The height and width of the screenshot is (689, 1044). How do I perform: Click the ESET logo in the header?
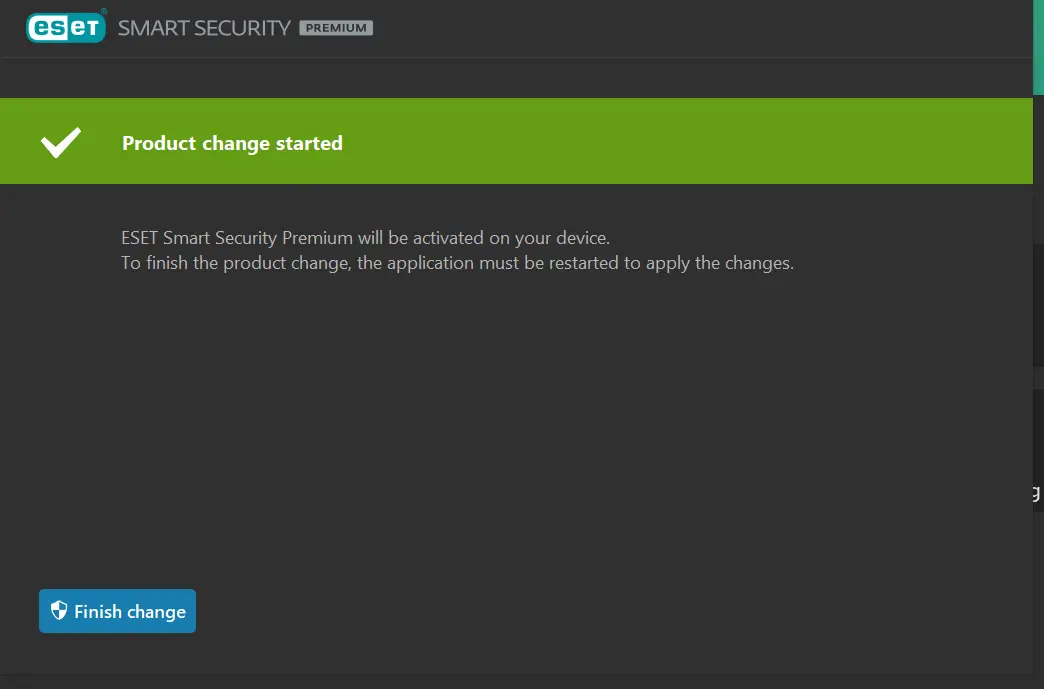tap(66, 27)
